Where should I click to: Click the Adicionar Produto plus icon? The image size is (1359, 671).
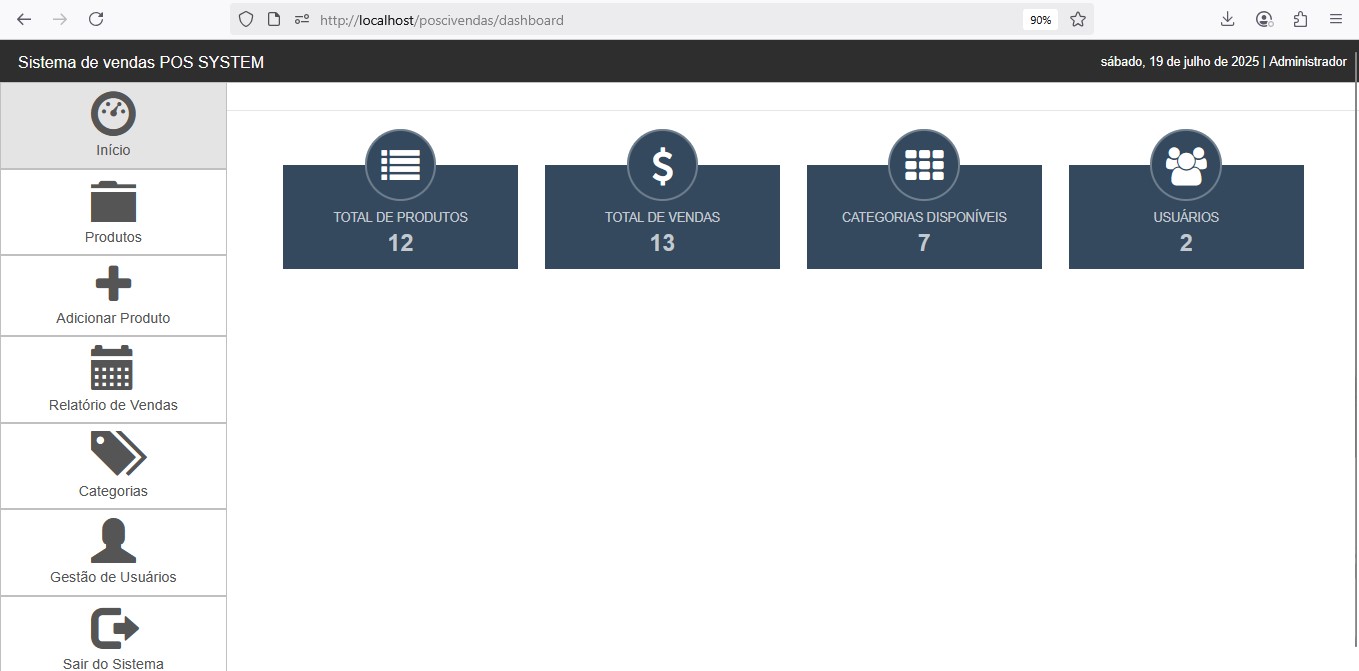pyautogui.click(x=113, y=285)
